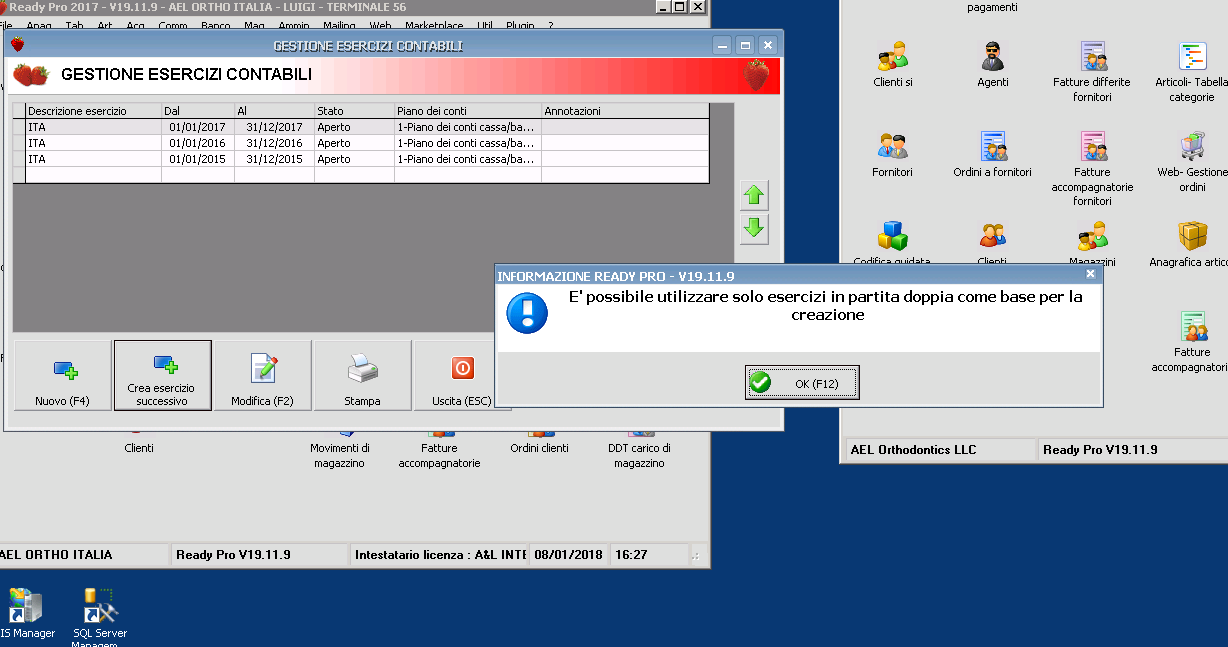This screenshot has height=647, width=1228.
Task: Open Ordini a fornitori icon
Action: 992,147
